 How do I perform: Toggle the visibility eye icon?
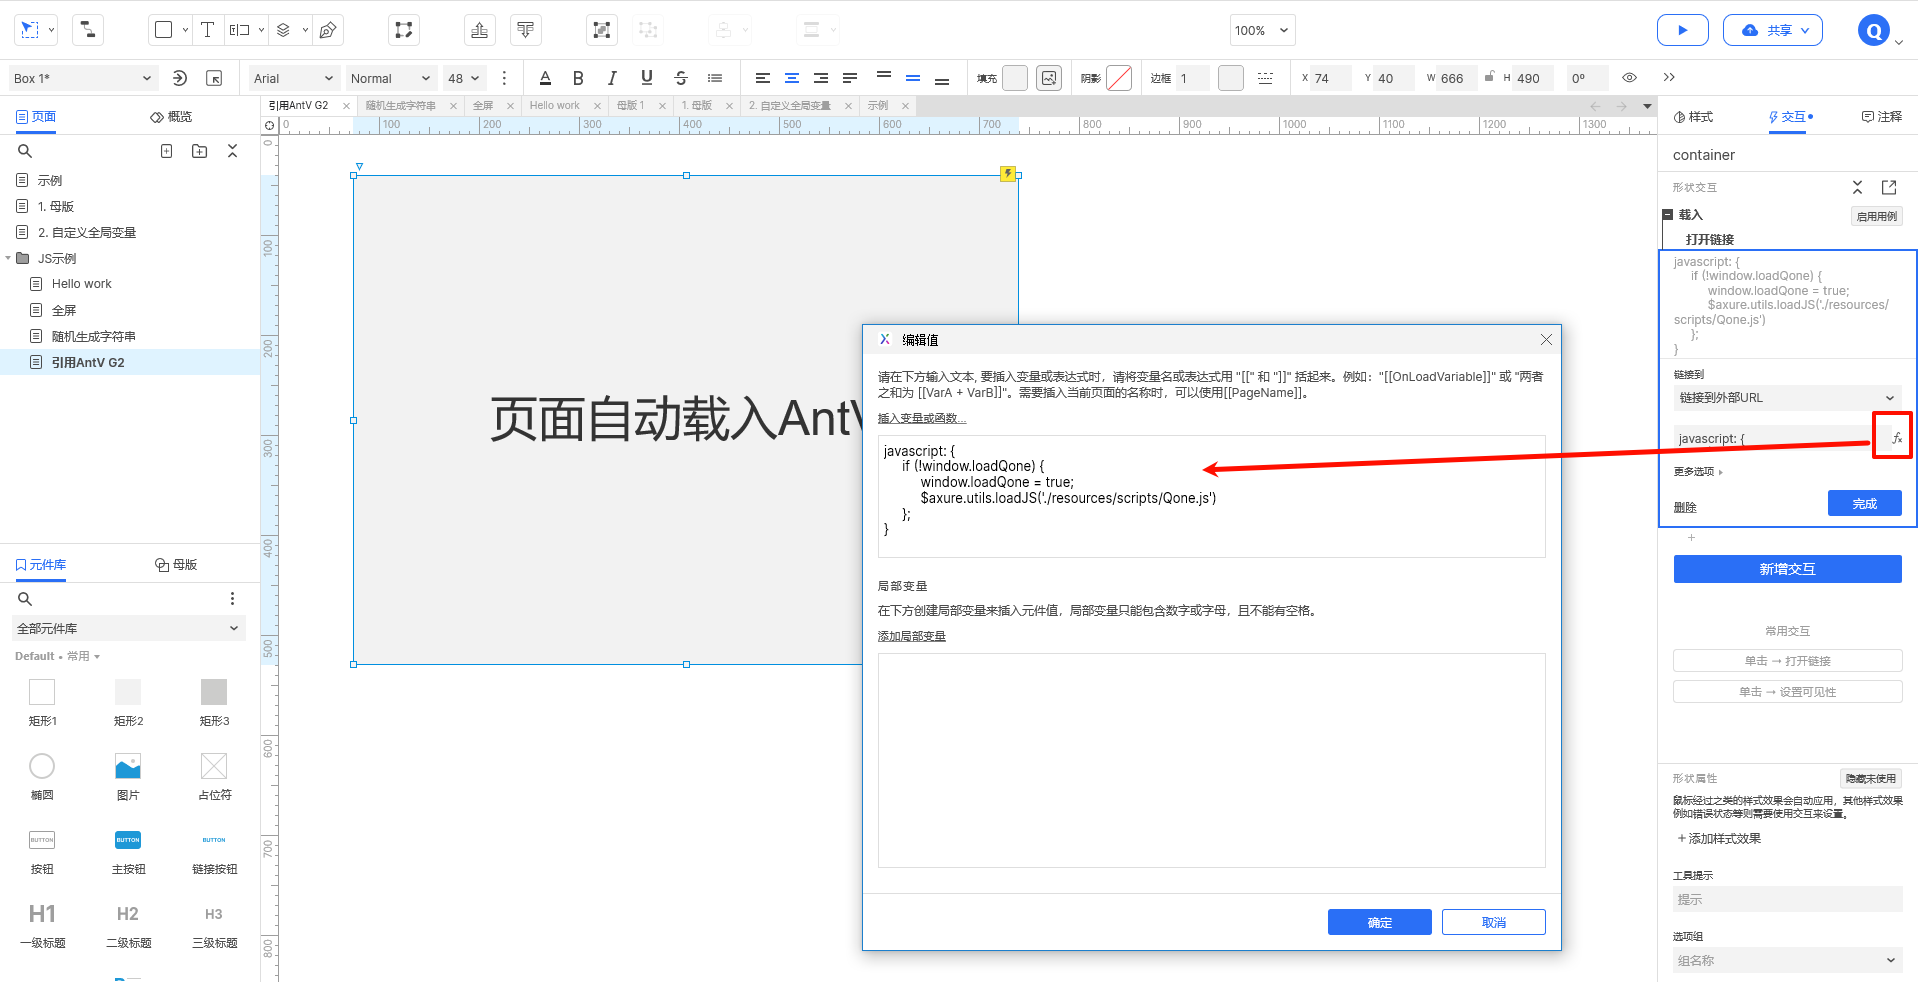pyautogui.click(x=1629, y=78)
